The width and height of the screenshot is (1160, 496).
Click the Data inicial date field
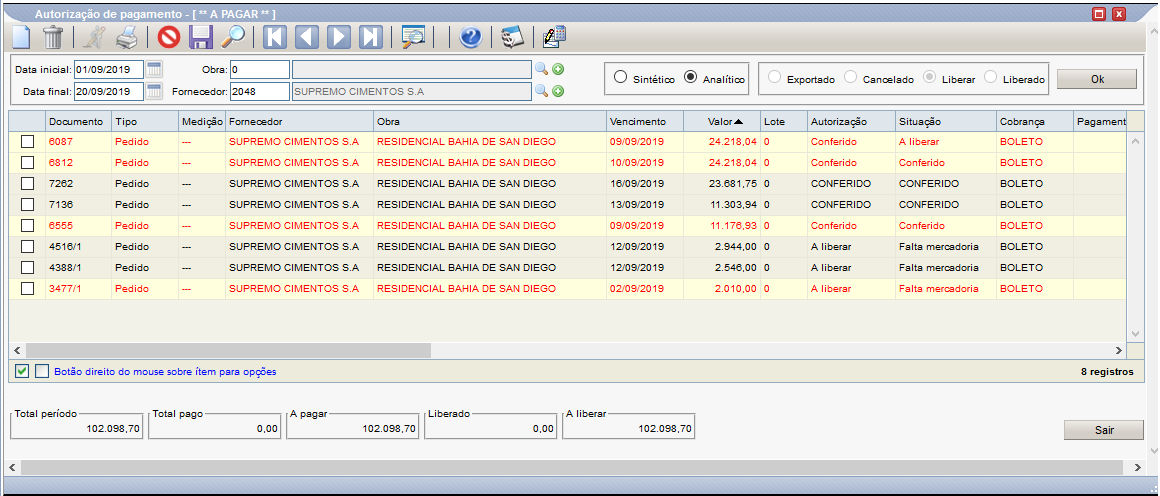tap(109, 70)
